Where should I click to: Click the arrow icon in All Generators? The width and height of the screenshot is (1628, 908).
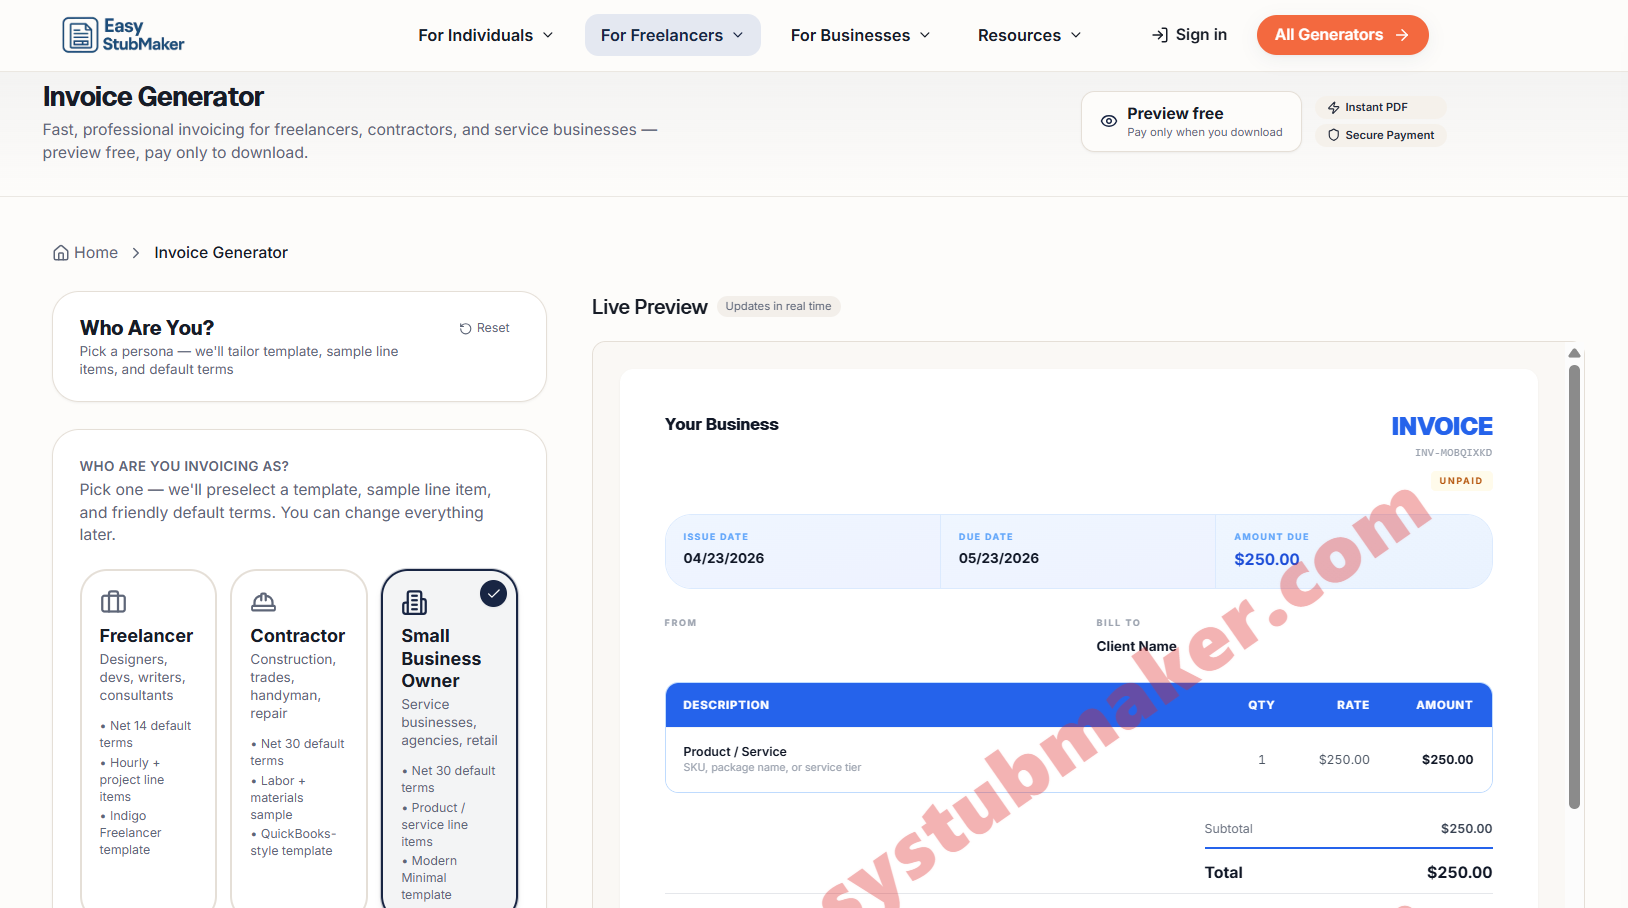click(1402, 35)
